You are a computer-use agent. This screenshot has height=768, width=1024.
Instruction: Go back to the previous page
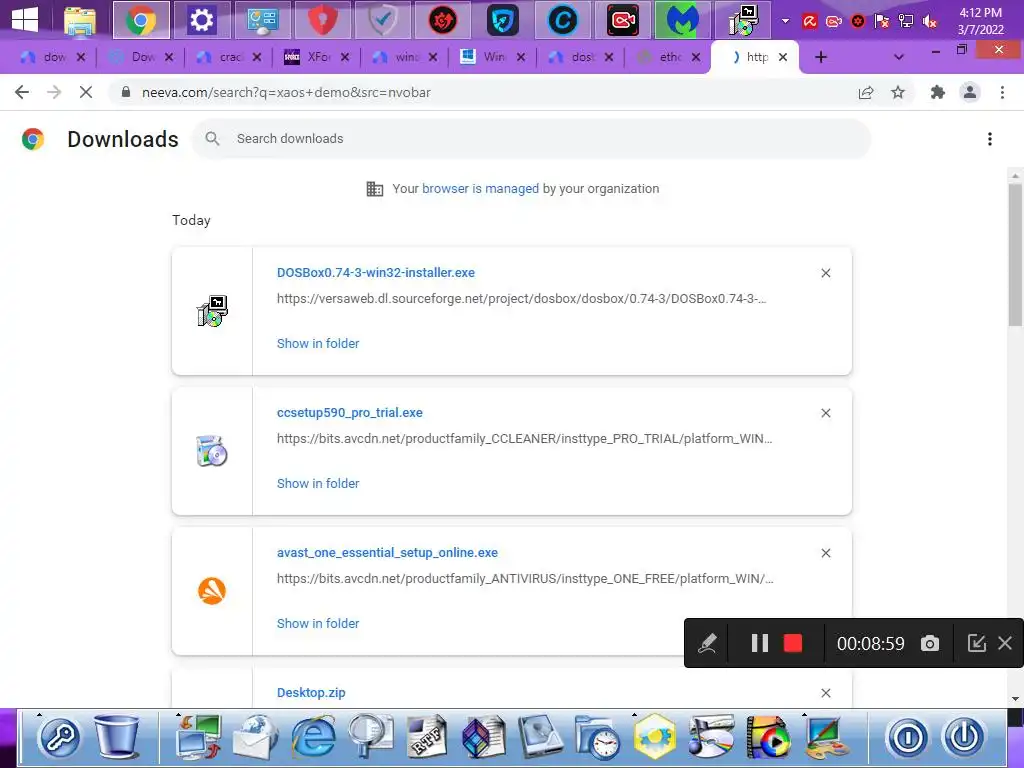(x=22, y=92)
